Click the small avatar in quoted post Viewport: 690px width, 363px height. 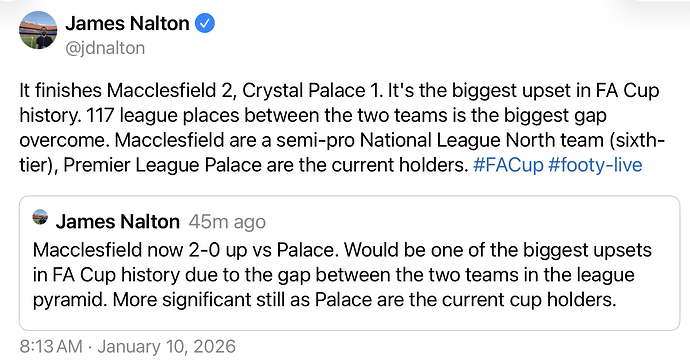click(40, 217)
